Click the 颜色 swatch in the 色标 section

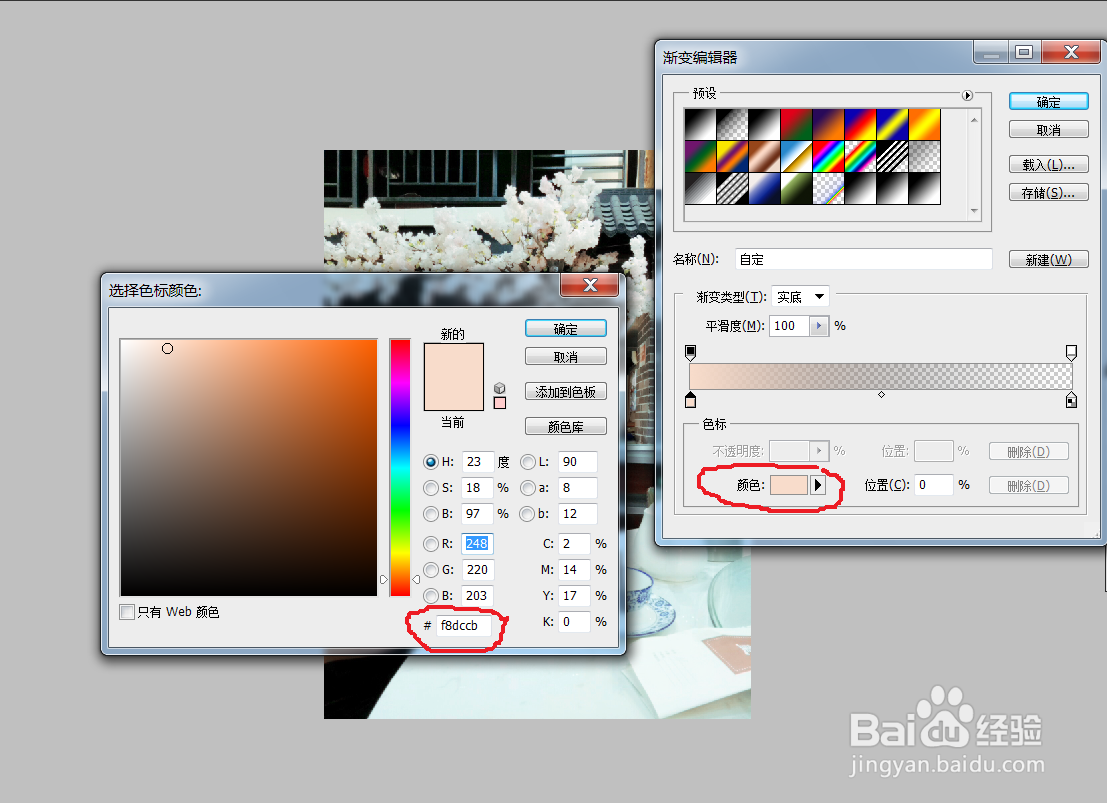789,485
